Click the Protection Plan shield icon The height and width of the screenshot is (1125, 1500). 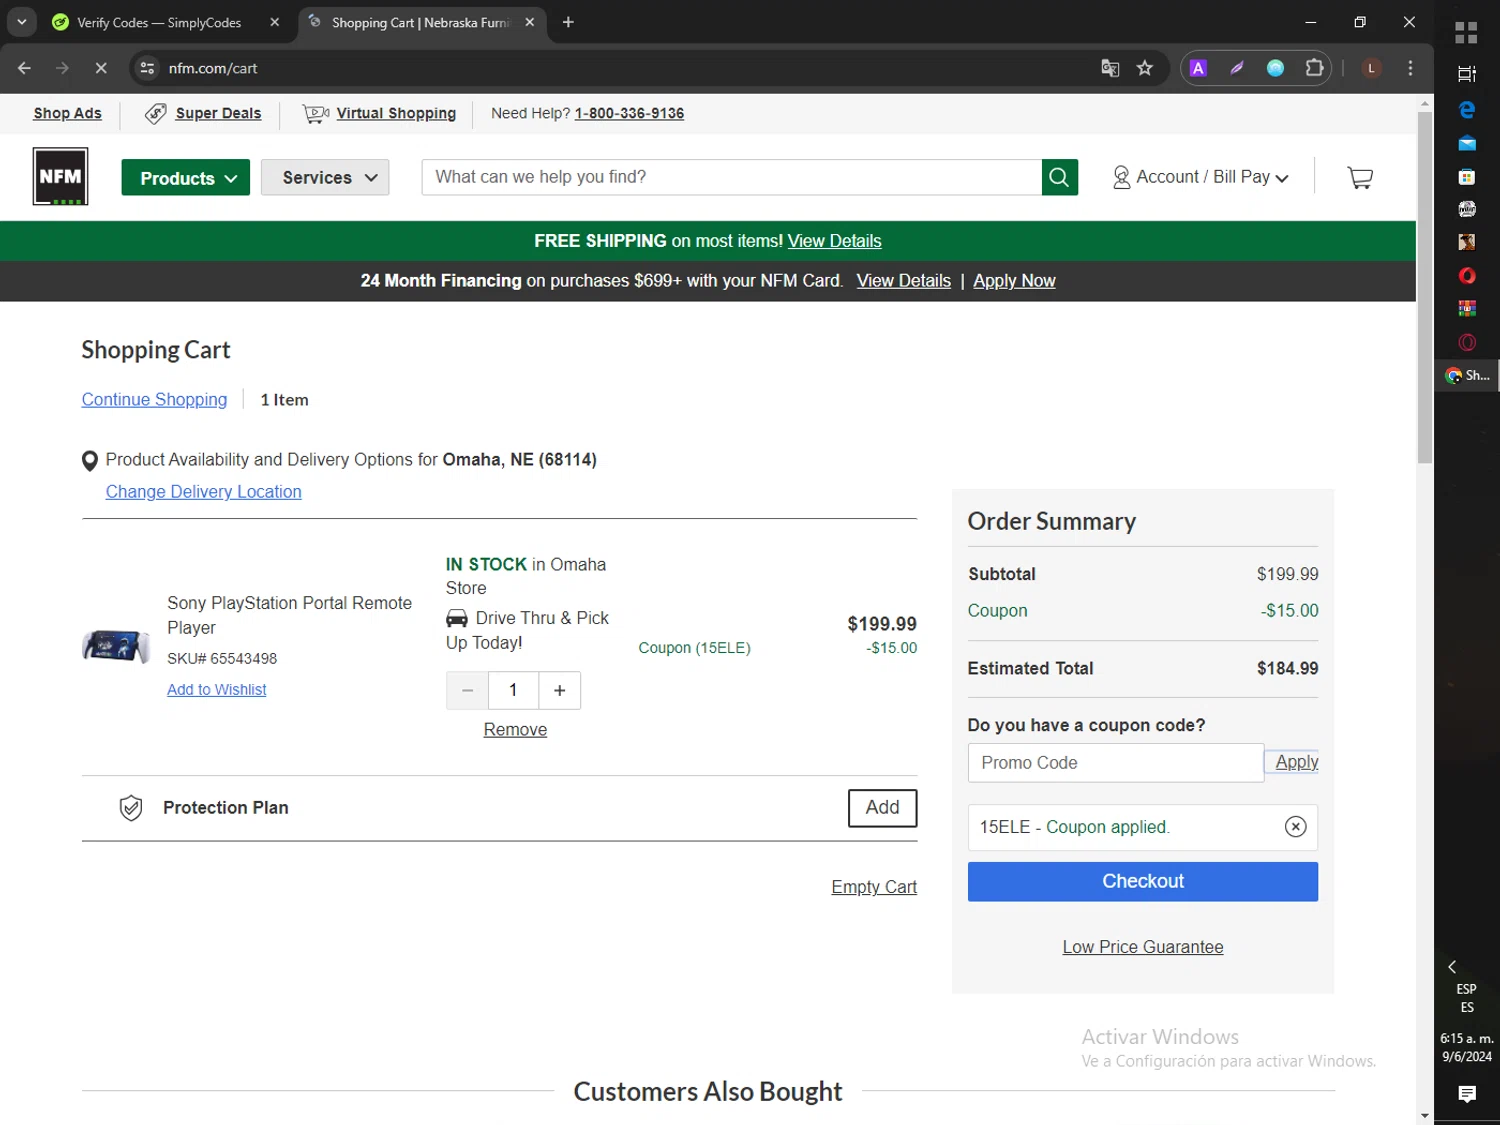tap(130, 808)
